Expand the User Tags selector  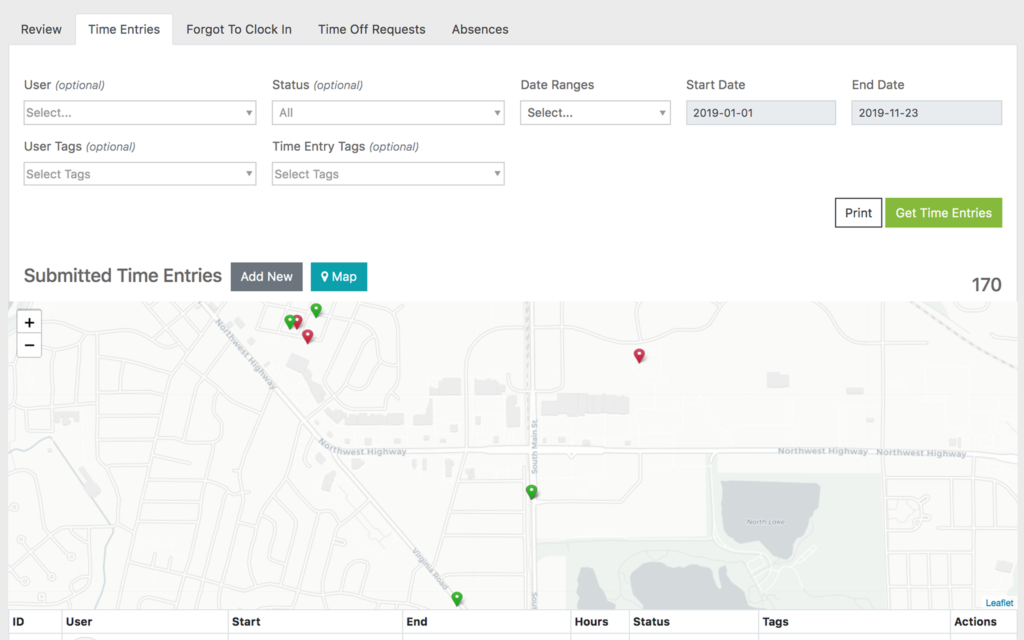(140, 174)
